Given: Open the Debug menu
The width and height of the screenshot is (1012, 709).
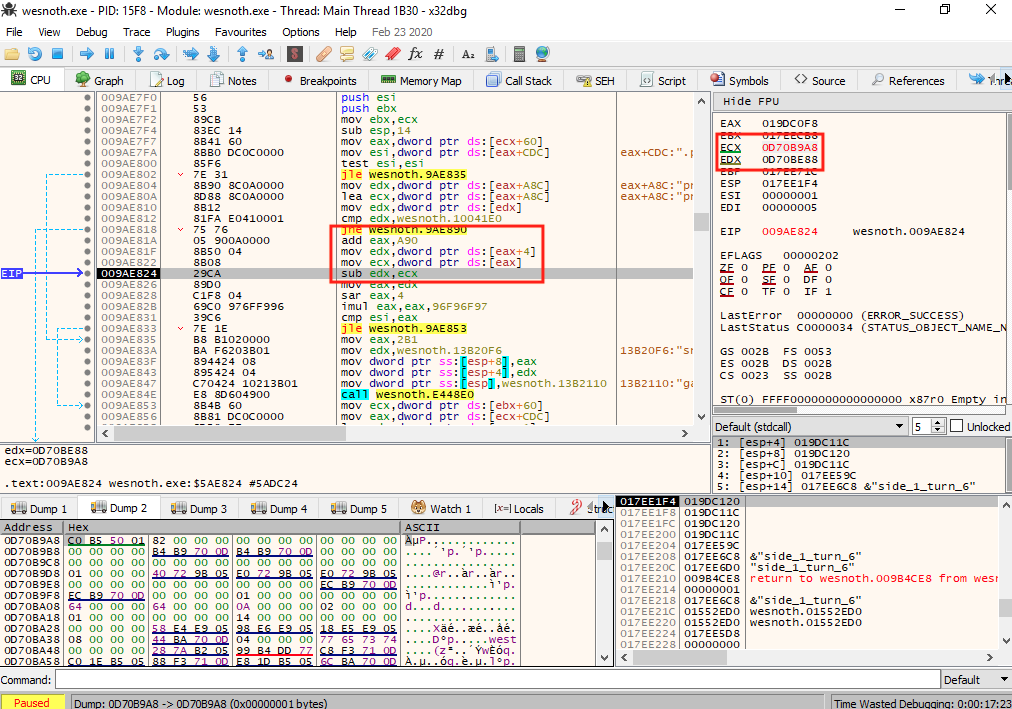Looking at the screenshot, I should point(92,32).
